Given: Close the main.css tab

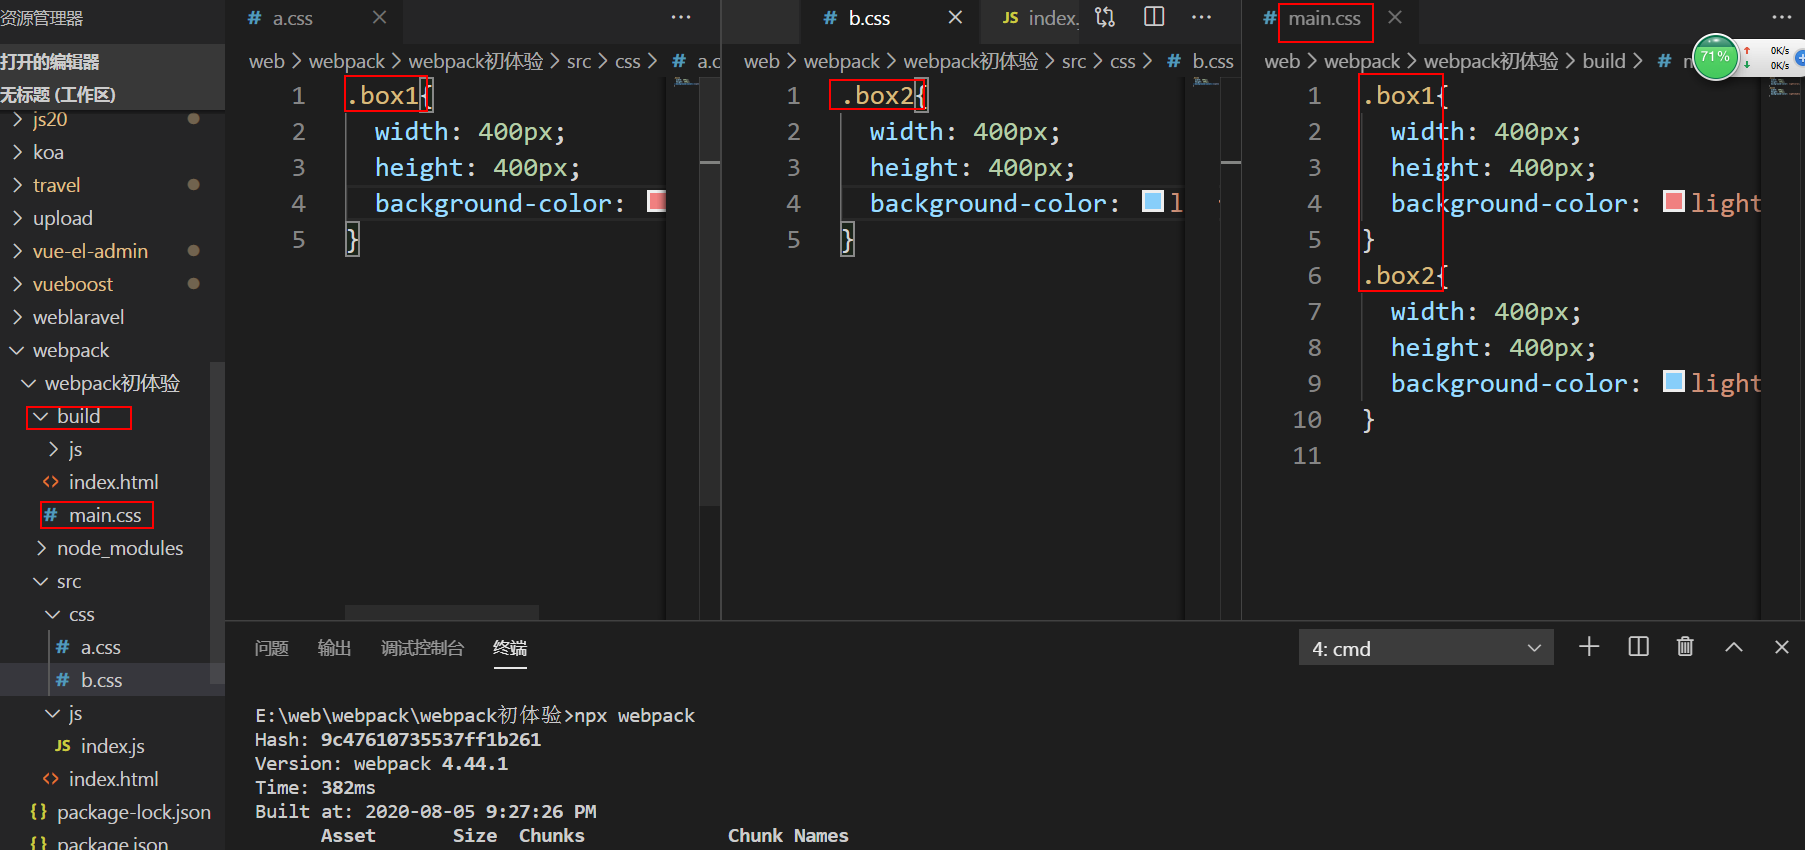Looking at the screenshot, I should [1395, 18].
